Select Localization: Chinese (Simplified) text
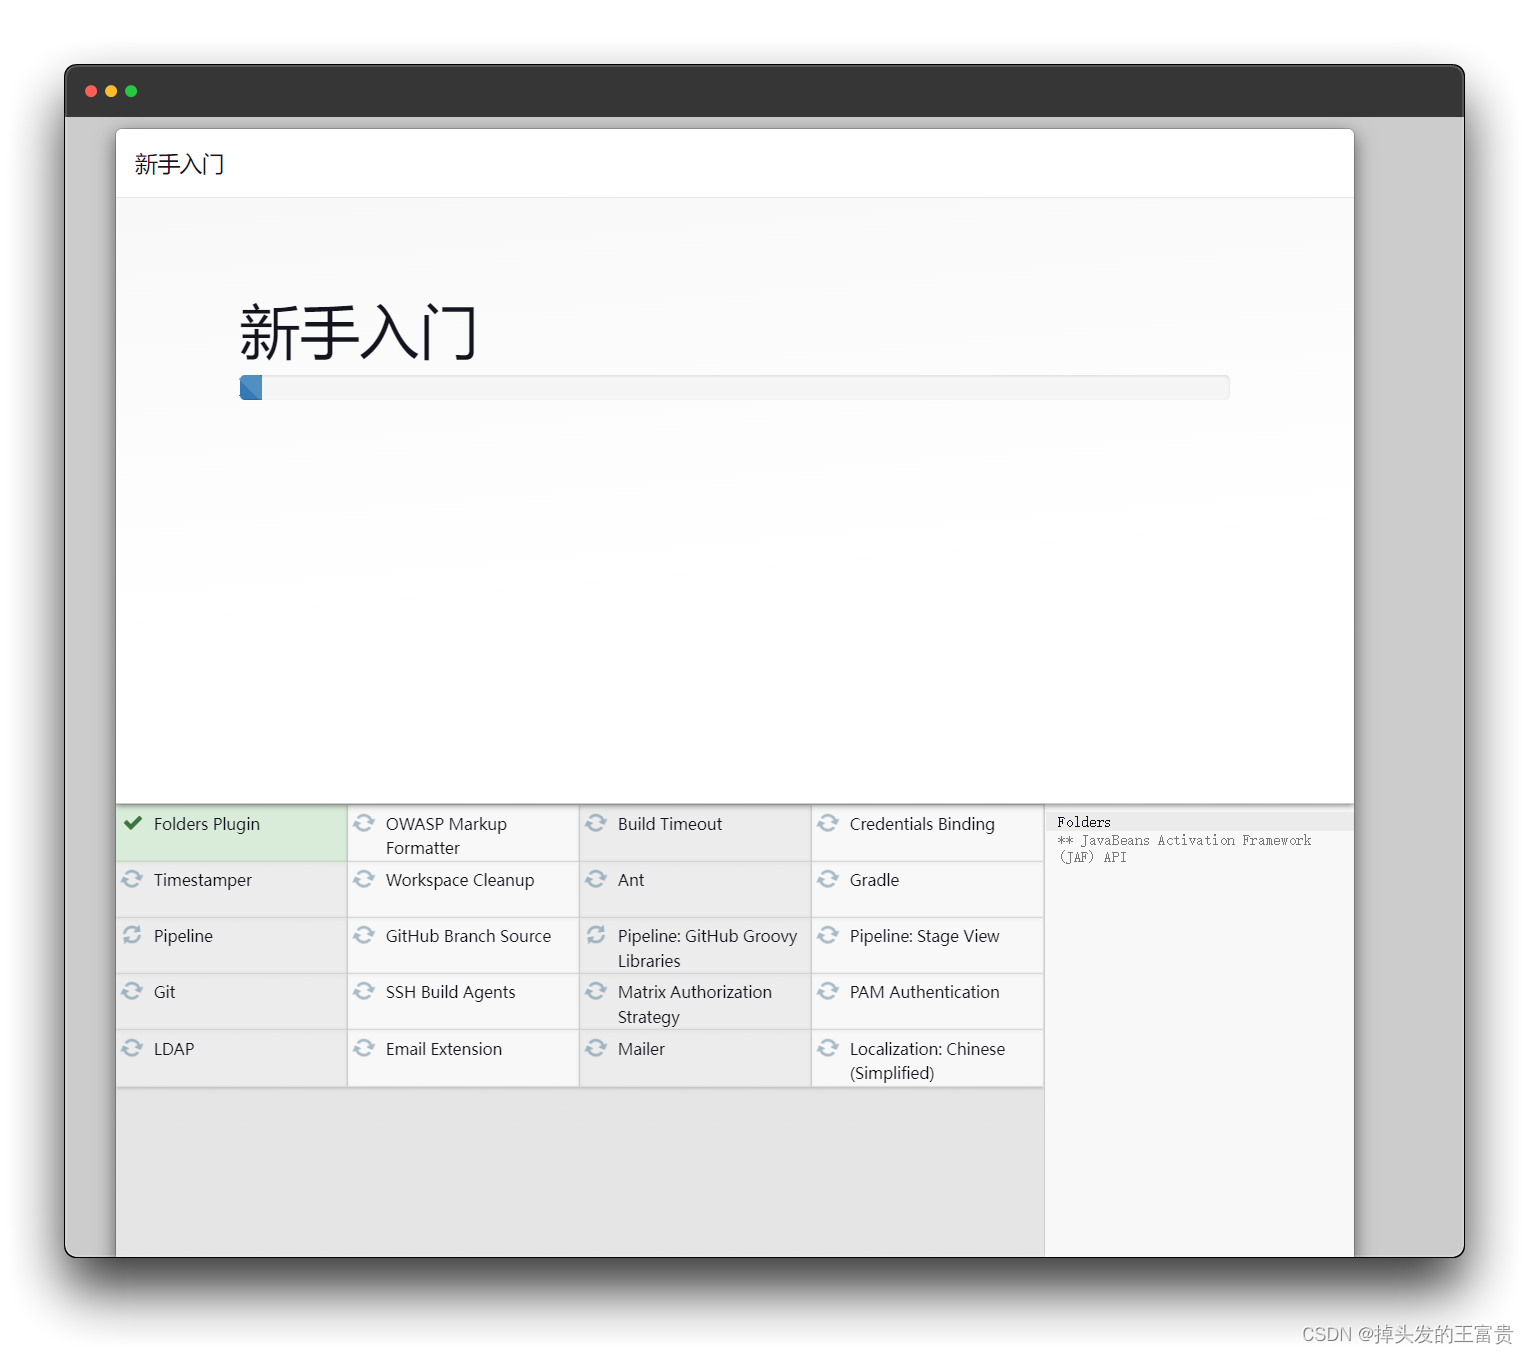 click(927, 1061)
